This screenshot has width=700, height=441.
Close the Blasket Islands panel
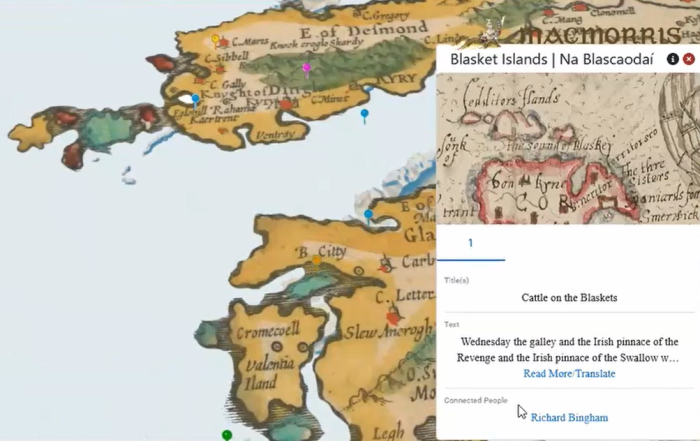point(689,59)
